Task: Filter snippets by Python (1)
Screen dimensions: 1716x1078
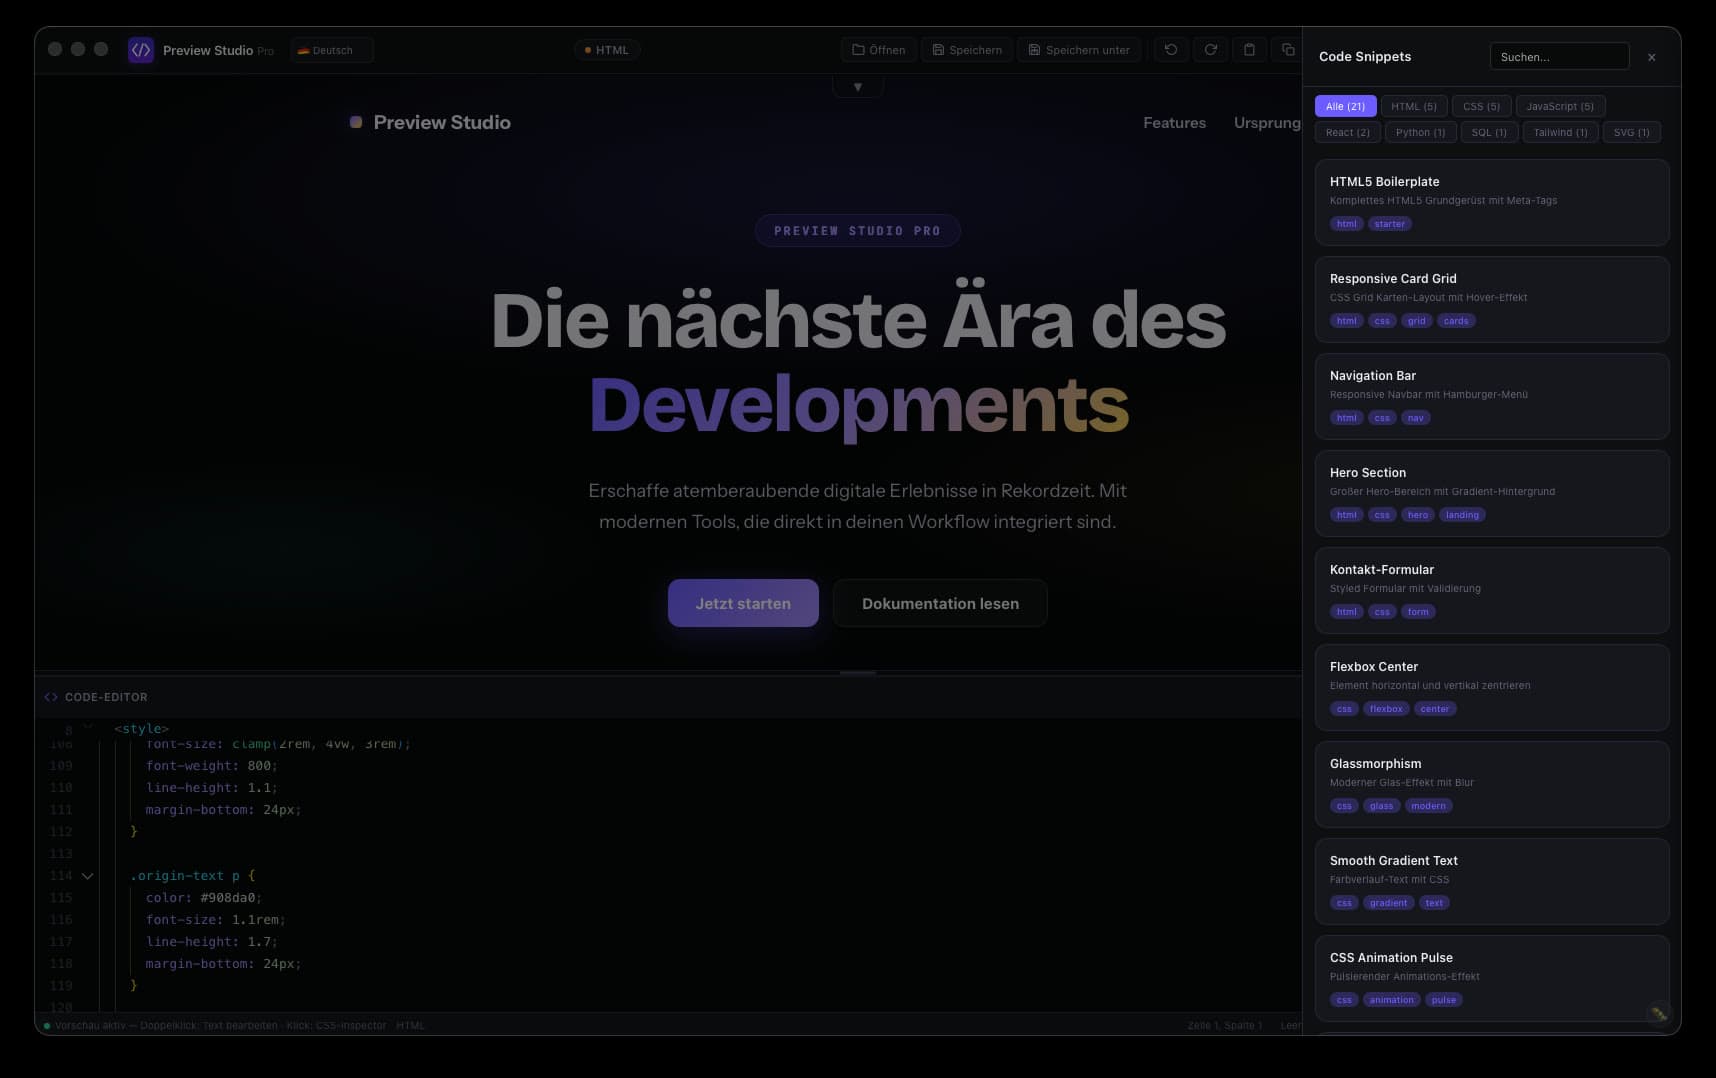Action: (1420, 132)
